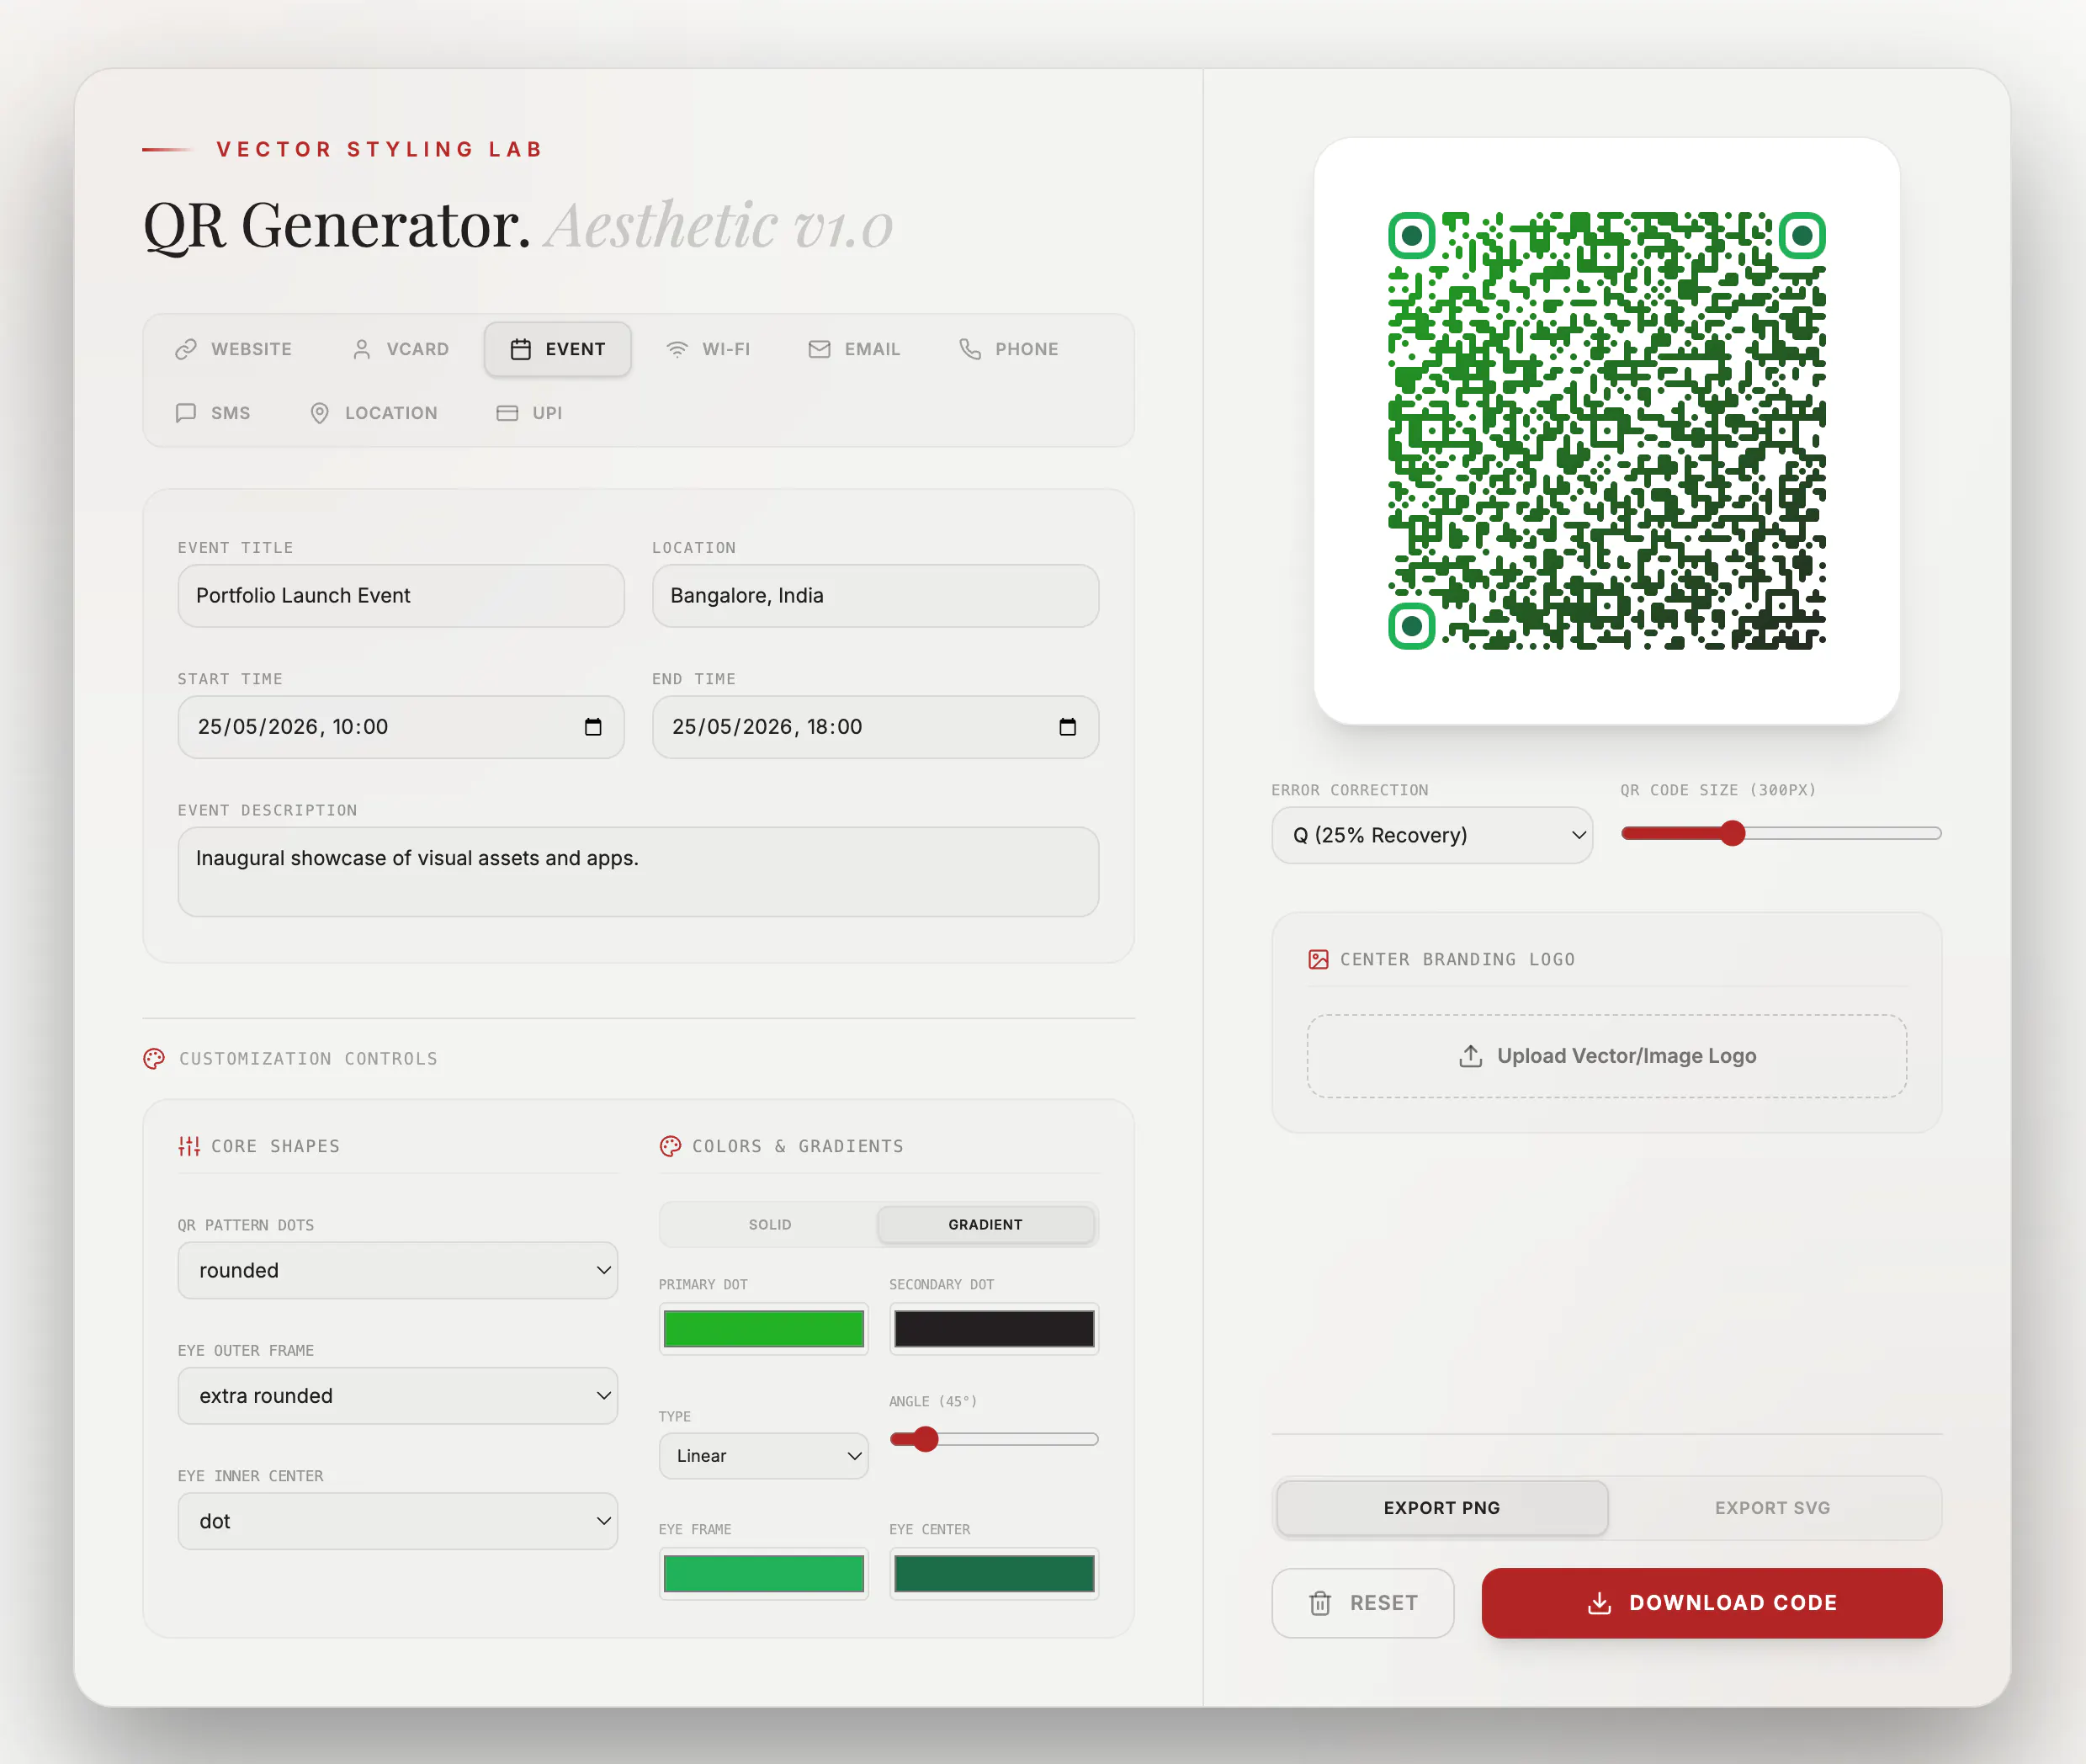
Task: Choose the Email QR type
Action: 855,349
